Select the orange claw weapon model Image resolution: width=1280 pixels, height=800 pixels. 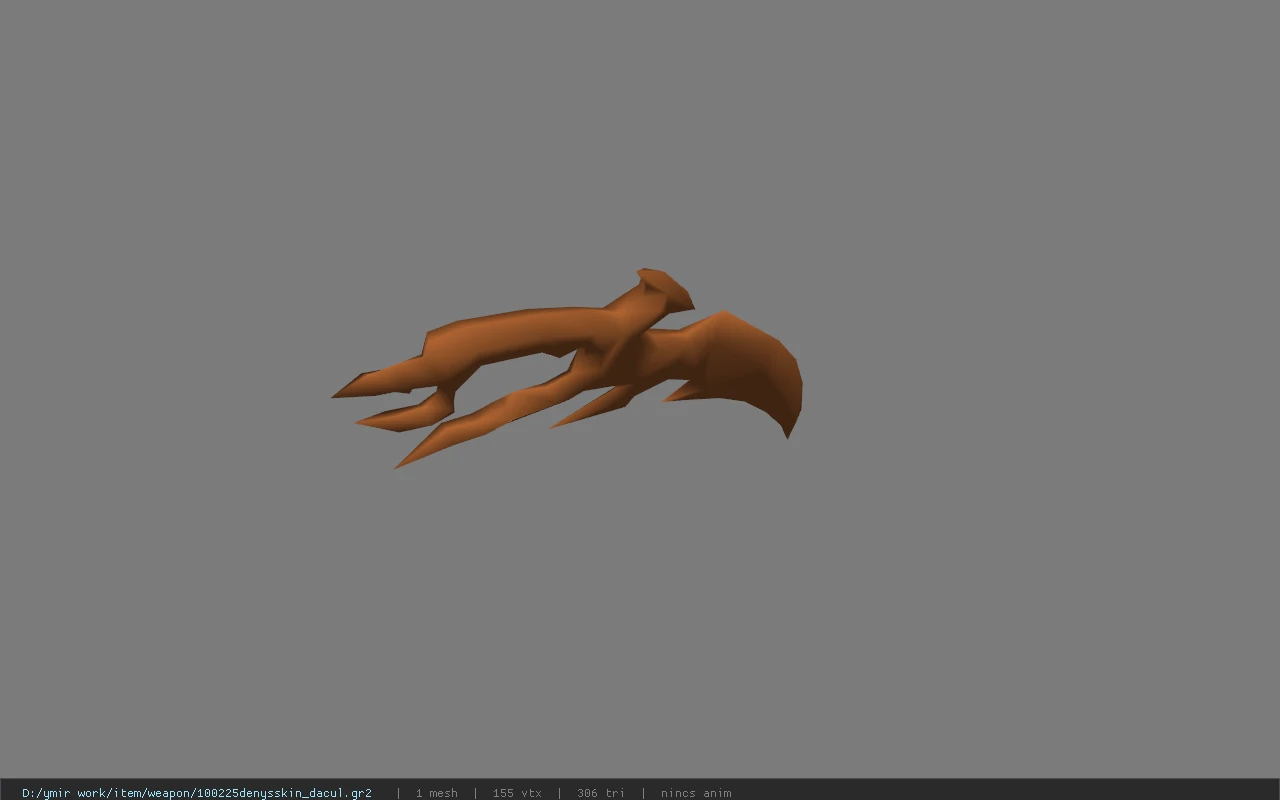[567, 368]
